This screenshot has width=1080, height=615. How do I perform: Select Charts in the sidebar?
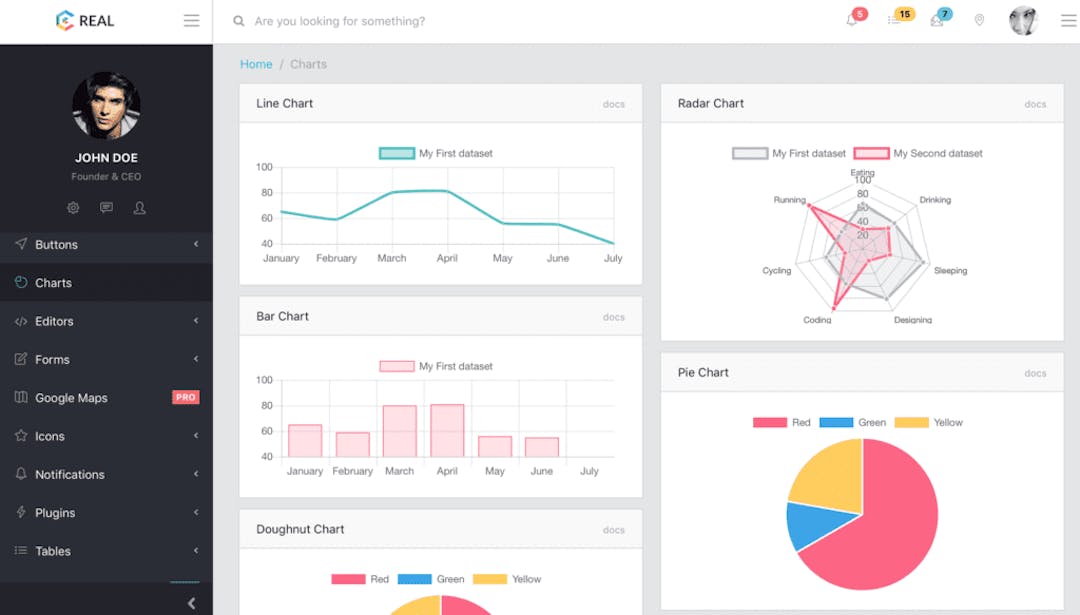point(52,282)
